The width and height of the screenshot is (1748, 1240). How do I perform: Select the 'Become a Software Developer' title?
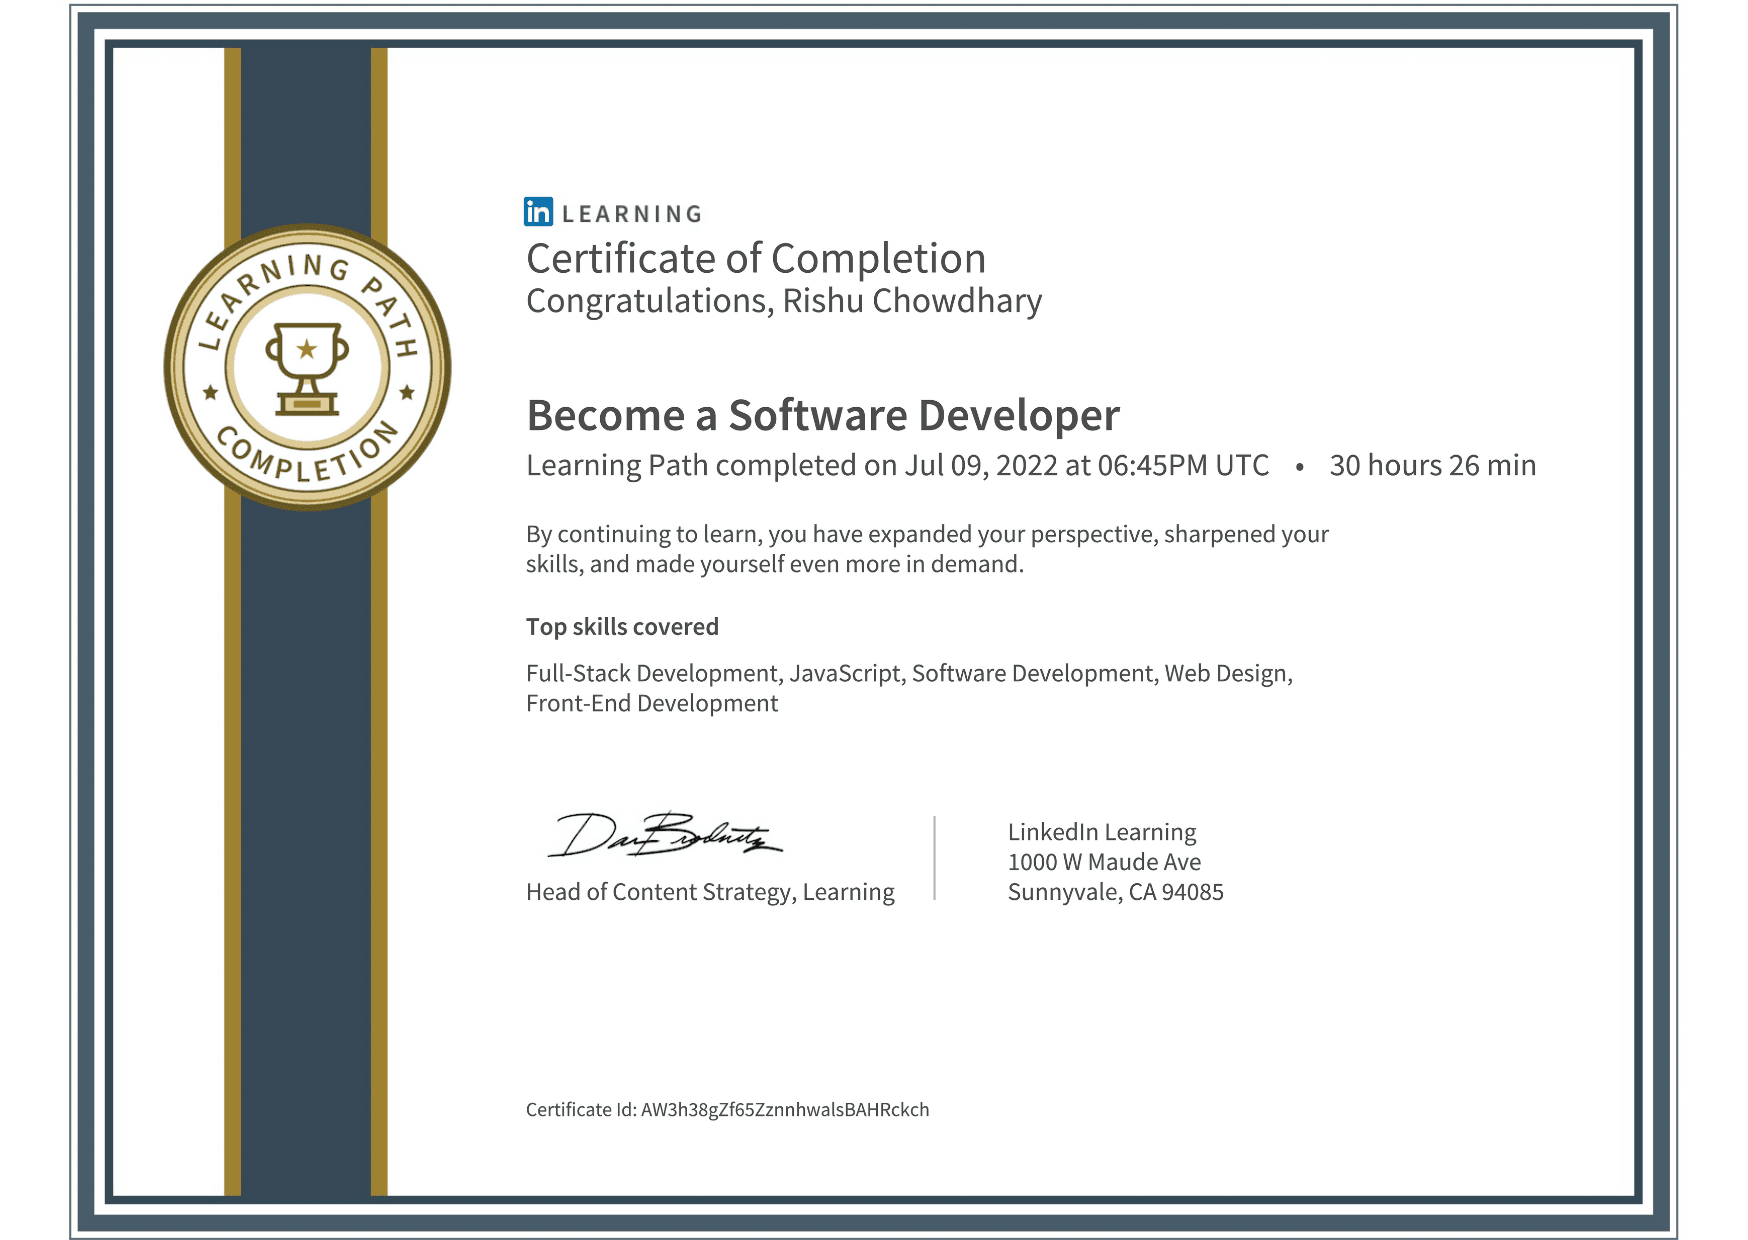pyautogui.click(x=823, y=415)
